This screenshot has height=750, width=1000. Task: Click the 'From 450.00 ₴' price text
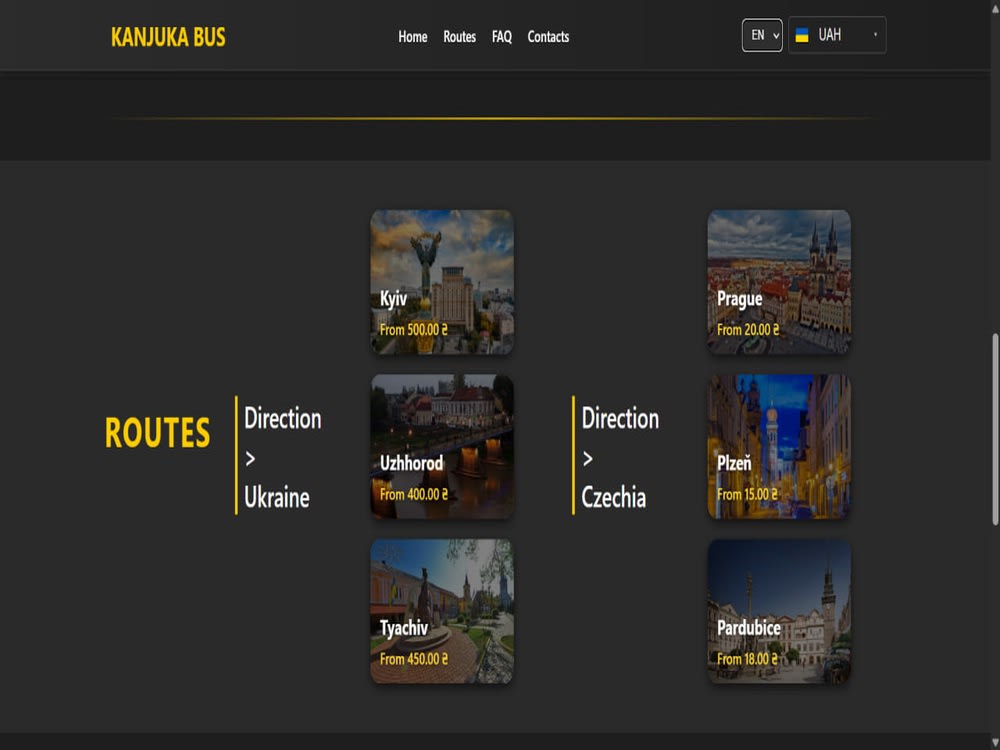[x=413, y=659]
